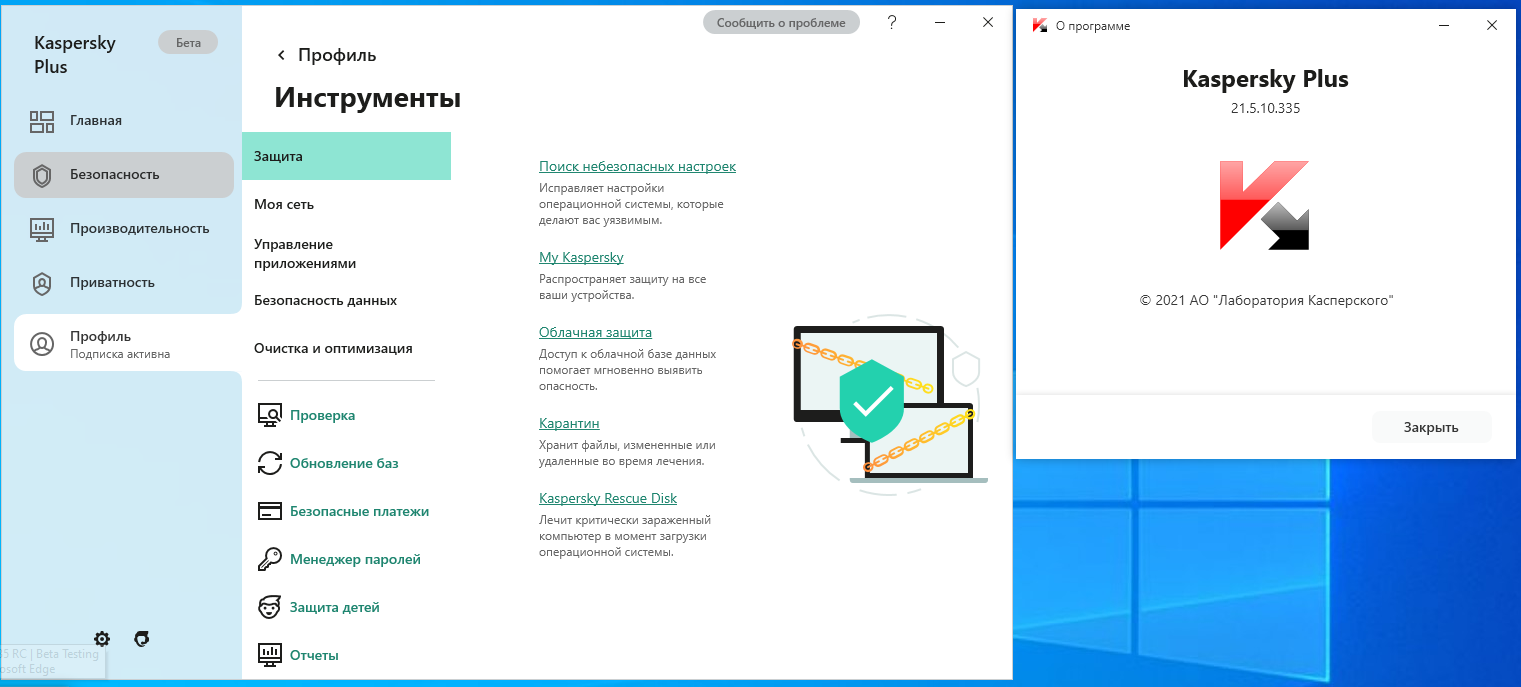Open the Очистка и оптимизация tab
The image size is (1521, 687).
coord(346,348)
